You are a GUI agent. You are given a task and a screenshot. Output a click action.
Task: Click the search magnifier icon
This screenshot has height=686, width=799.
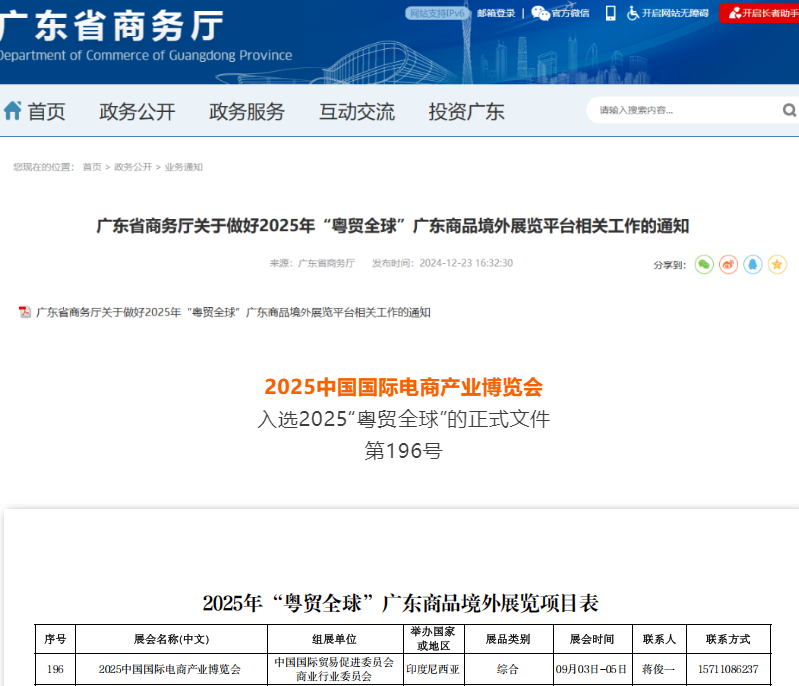click(x=789, y=110)
